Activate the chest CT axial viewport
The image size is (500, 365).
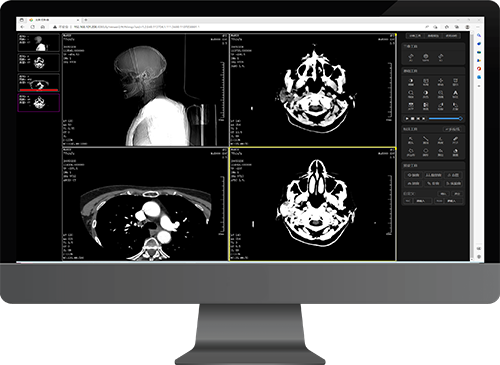(x=145, y=204)
